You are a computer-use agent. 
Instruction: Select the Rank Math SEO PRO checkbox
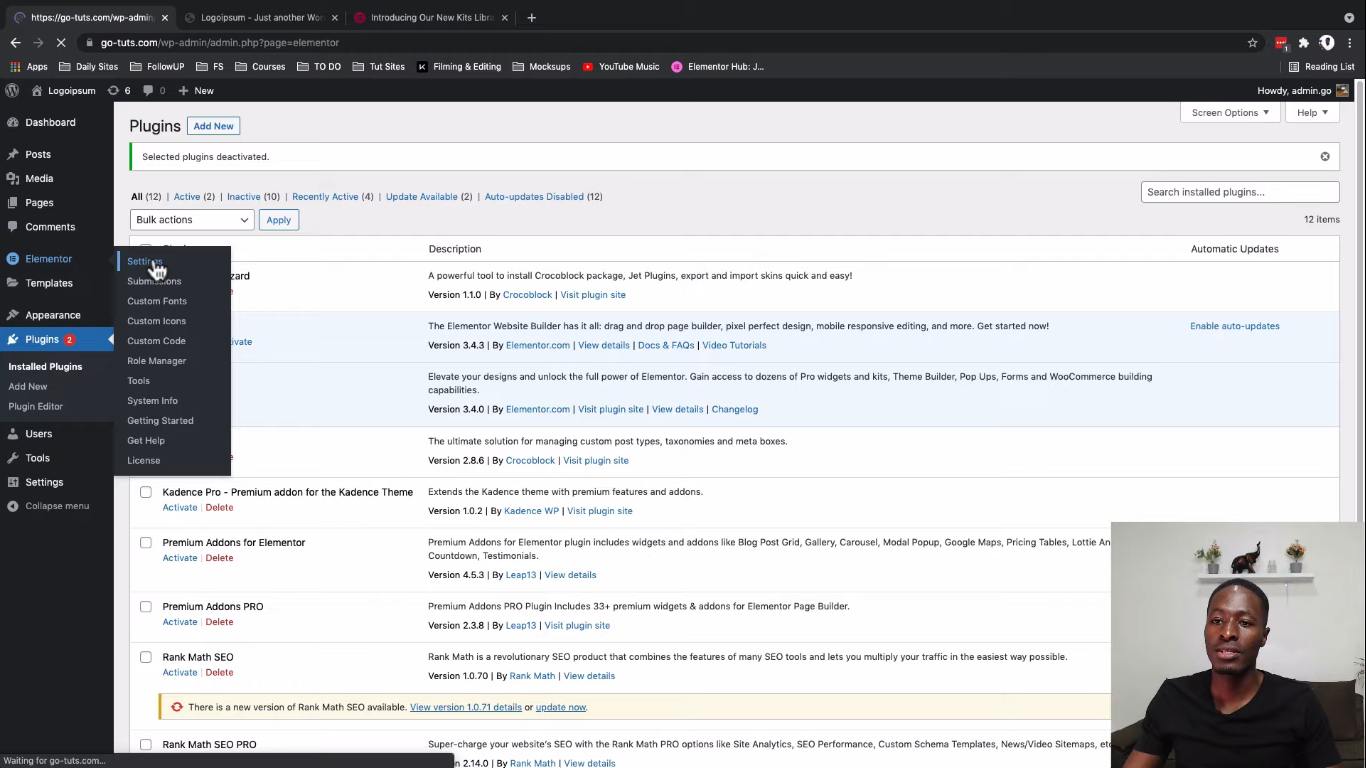[146, 744]
